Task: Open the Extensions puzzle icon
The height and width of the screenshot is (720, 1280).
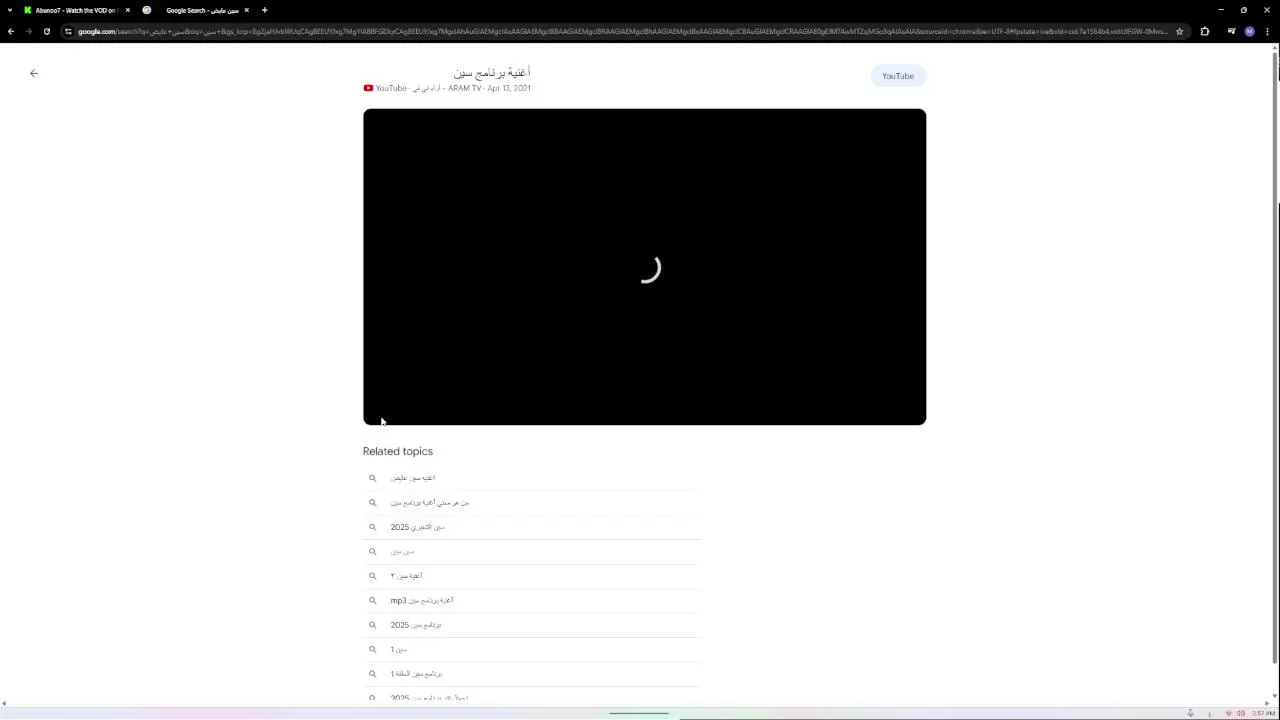Action: click(1205, 31)
